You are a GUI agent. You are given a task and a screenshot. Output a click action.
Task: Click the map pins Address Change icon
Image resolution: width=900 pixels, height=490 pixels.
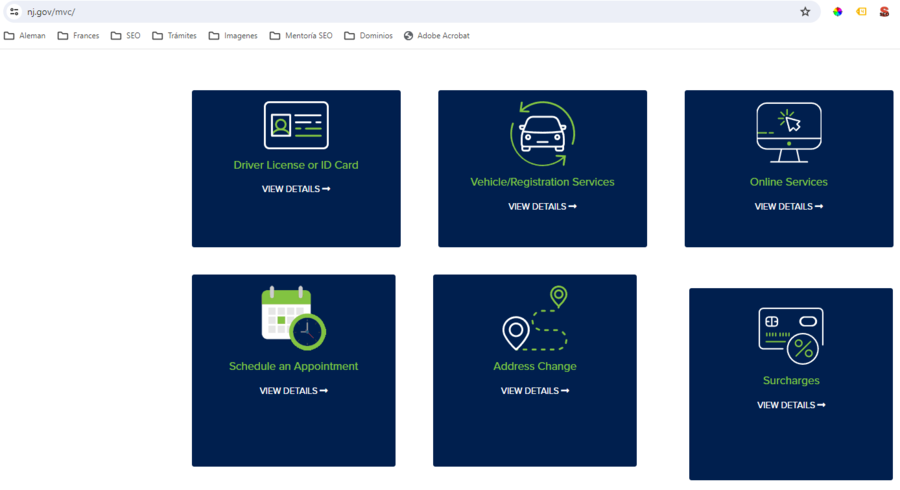coord(534,318)
